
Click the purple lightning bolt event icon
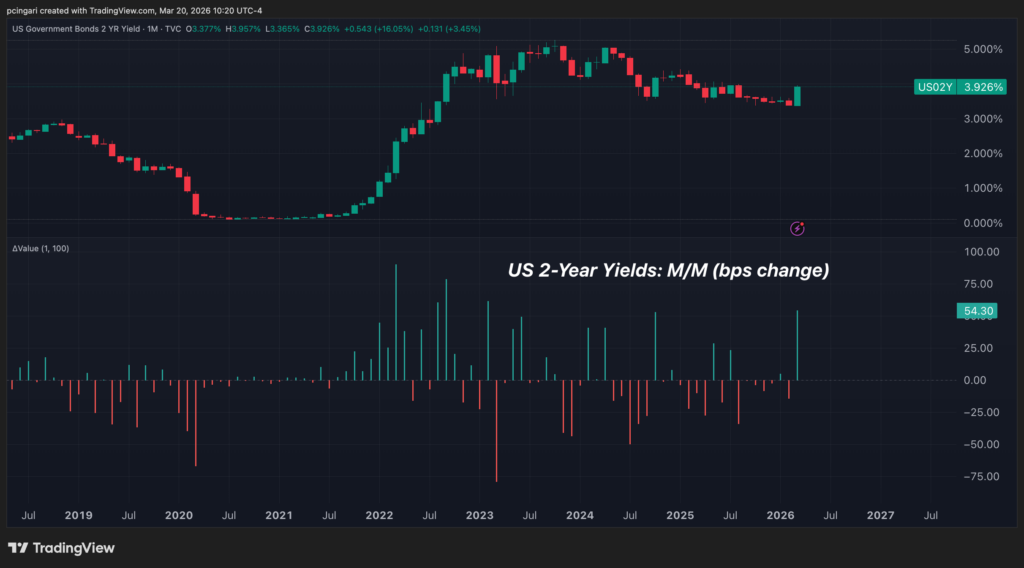[797, 229]
